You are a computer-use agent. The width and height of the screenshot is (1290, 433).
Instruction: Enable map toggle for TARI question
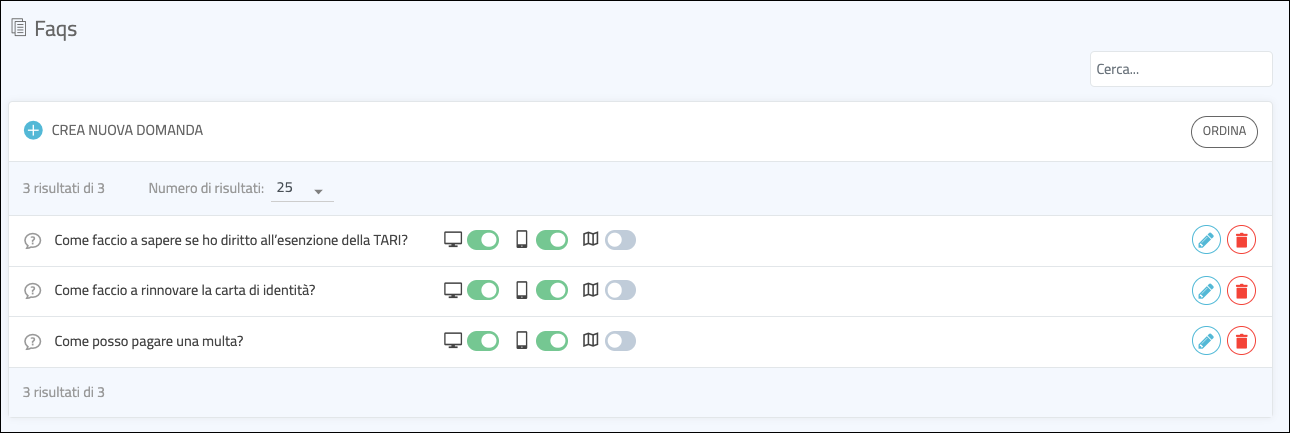(x=620, y=240)
